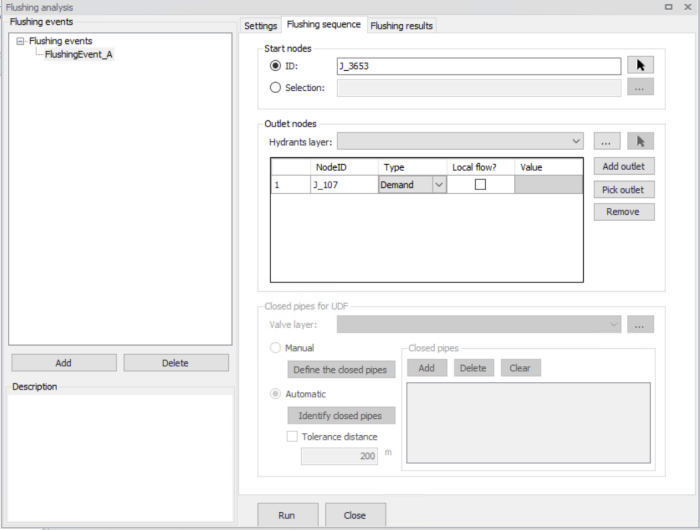Screen dimensions: 700x530
Task: Select row number 1 in the outlet table
Action: pyautogui.click(x=291, y=185)
